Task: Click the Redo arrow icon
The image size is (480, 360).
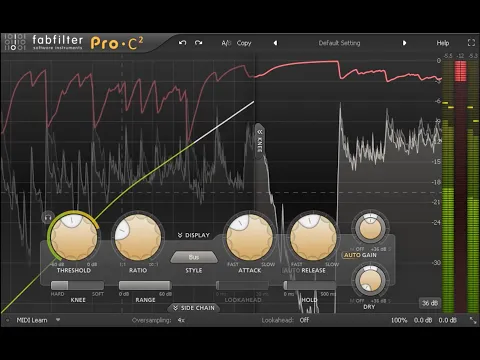Action: (x=199, y=43)
